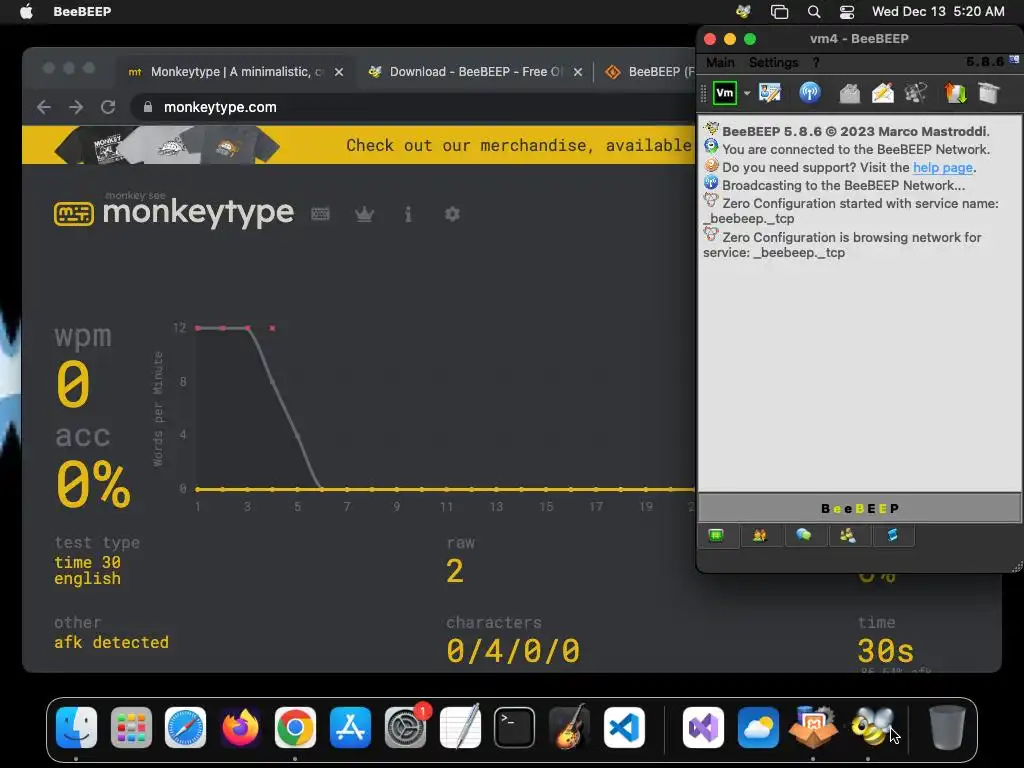The height and width of the screenshot is (768, 1024).
Task: Click the BeeBEEP bee icon in menu bar
Action: tap(743, 12)
